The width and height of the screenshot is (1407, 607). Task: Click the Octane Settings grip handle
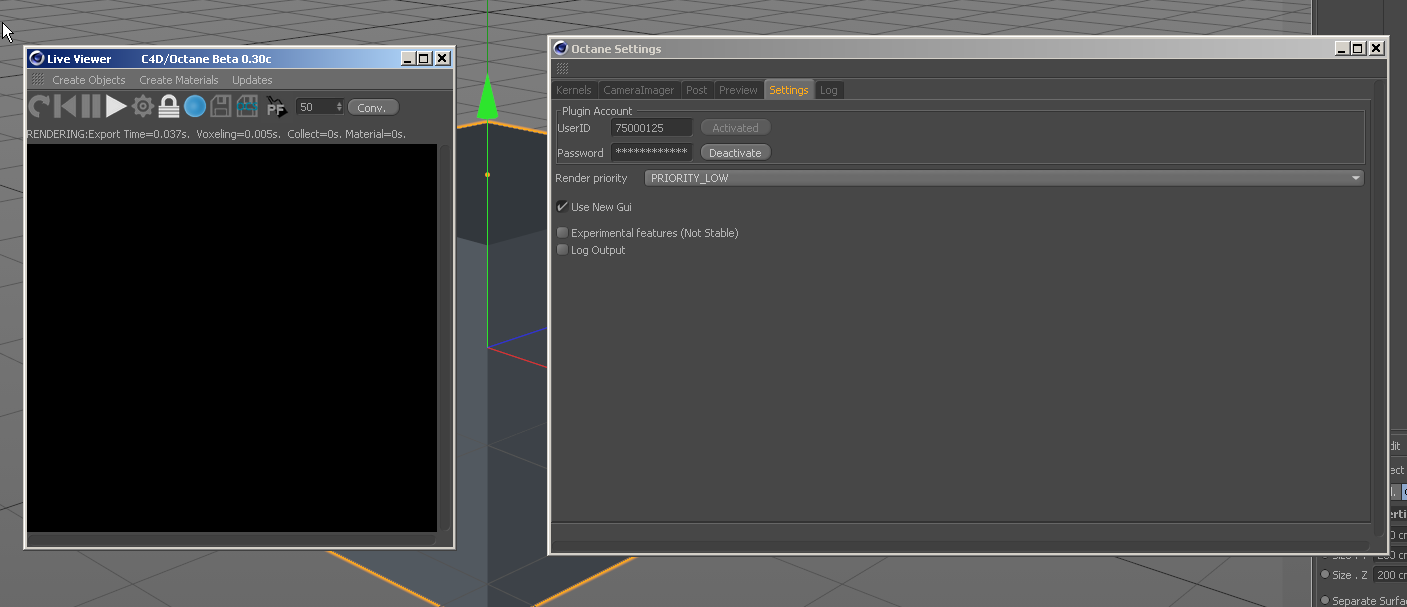coord(562,68)
